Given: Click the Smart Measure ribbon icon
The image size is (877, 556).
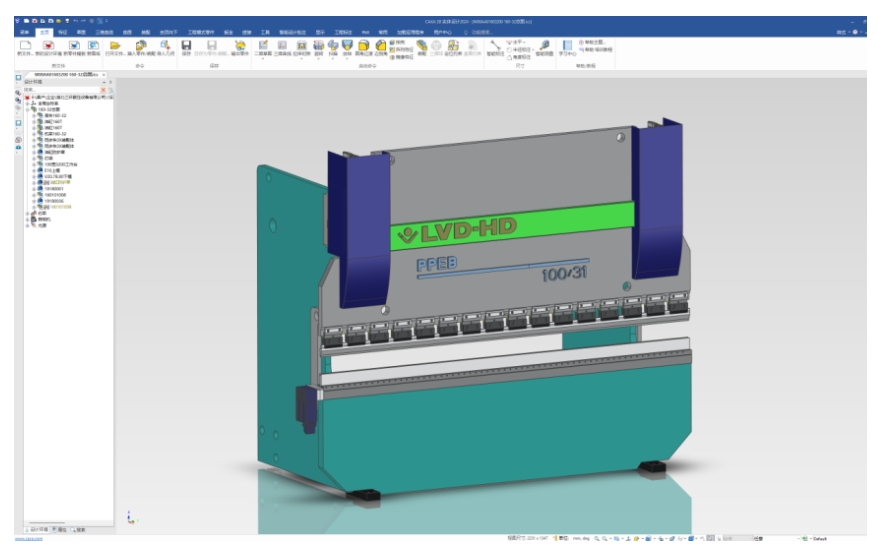Looking at the screenshot, I should [544, 45].
